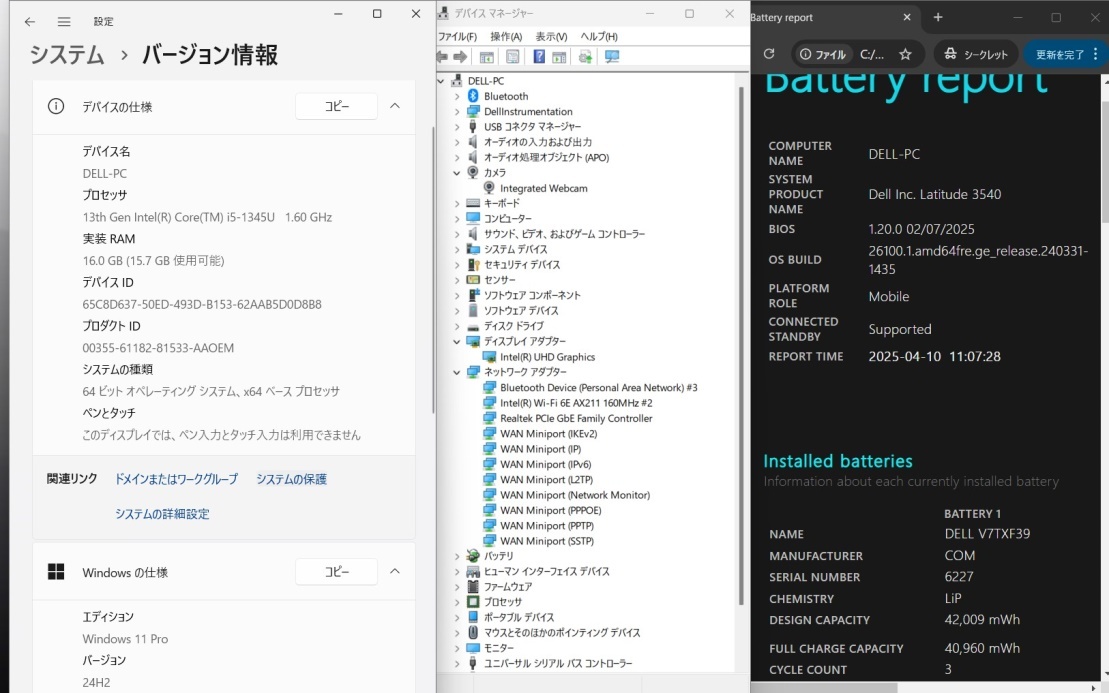This screenshot has width=1109, height=693.
Task: Click the Battery report horizontal scrollbar
Action: point(824,687)
